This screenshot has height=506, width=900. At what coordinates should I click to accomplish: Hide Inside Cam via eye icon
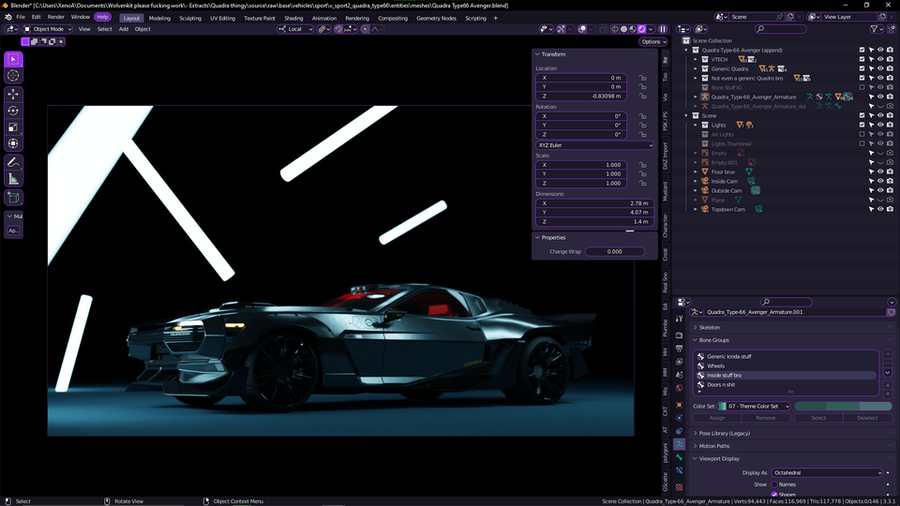coord(880,181)
